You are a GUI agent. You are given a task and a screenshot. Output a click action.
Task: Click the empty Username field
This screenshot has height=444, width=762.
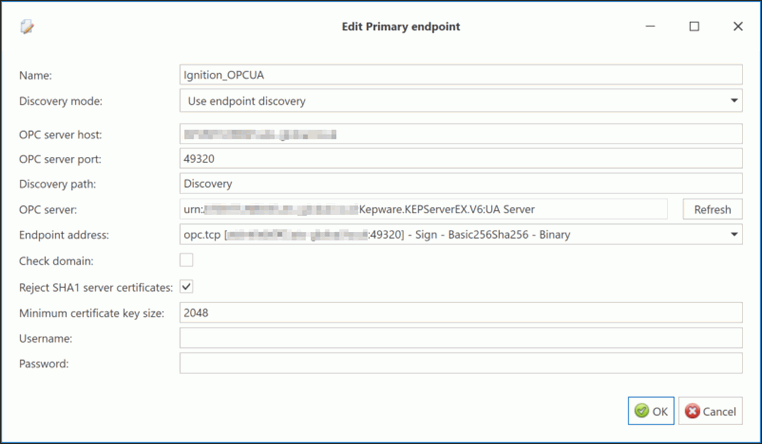pos(461,338)
